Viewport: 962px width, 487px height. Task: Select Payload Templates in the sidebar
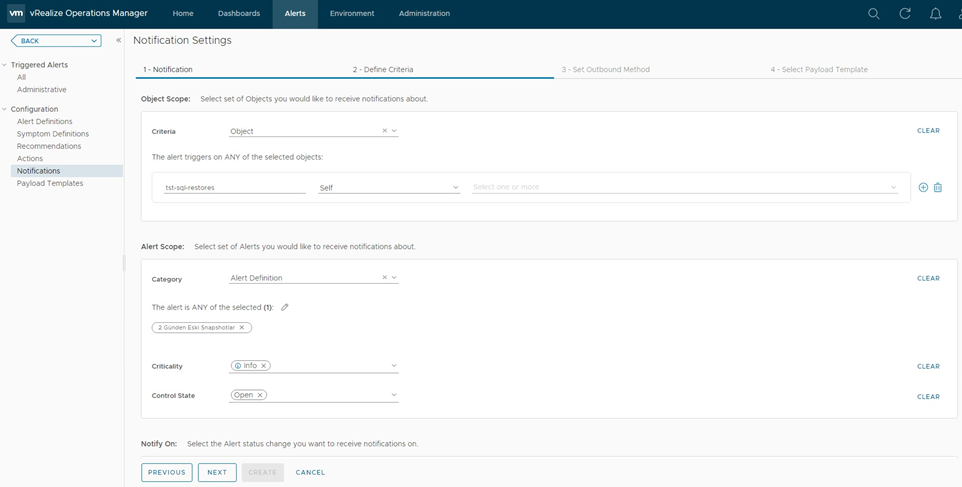pos(50,183)
